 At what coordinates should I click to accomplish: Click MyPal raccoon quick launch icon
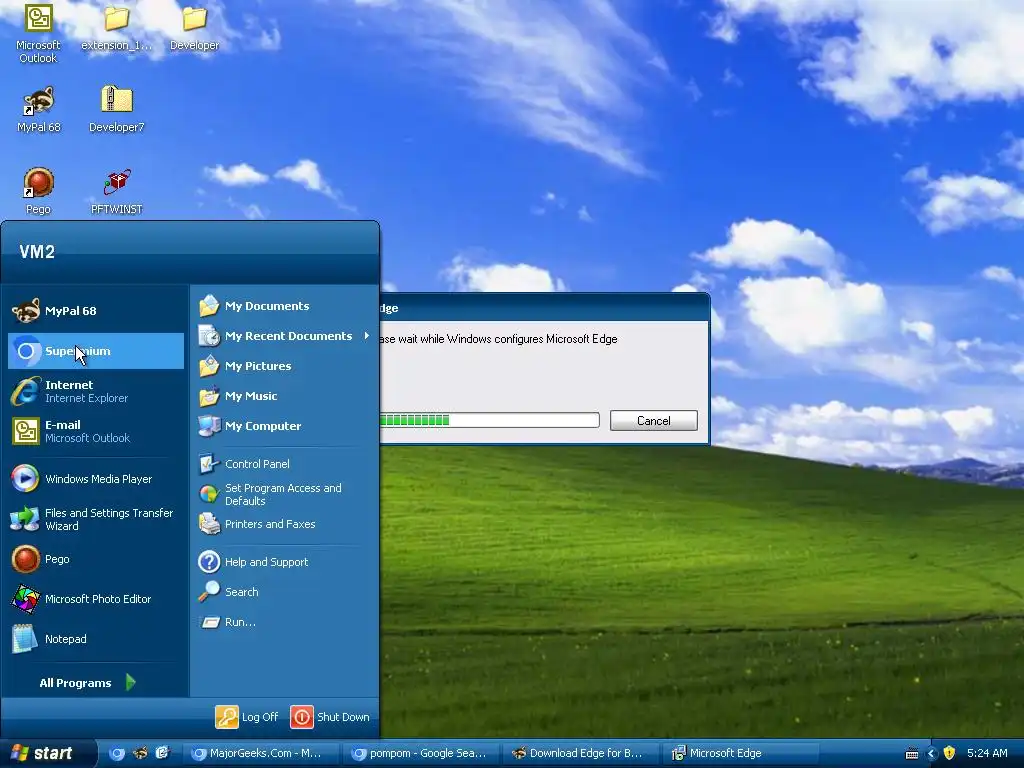140,753
